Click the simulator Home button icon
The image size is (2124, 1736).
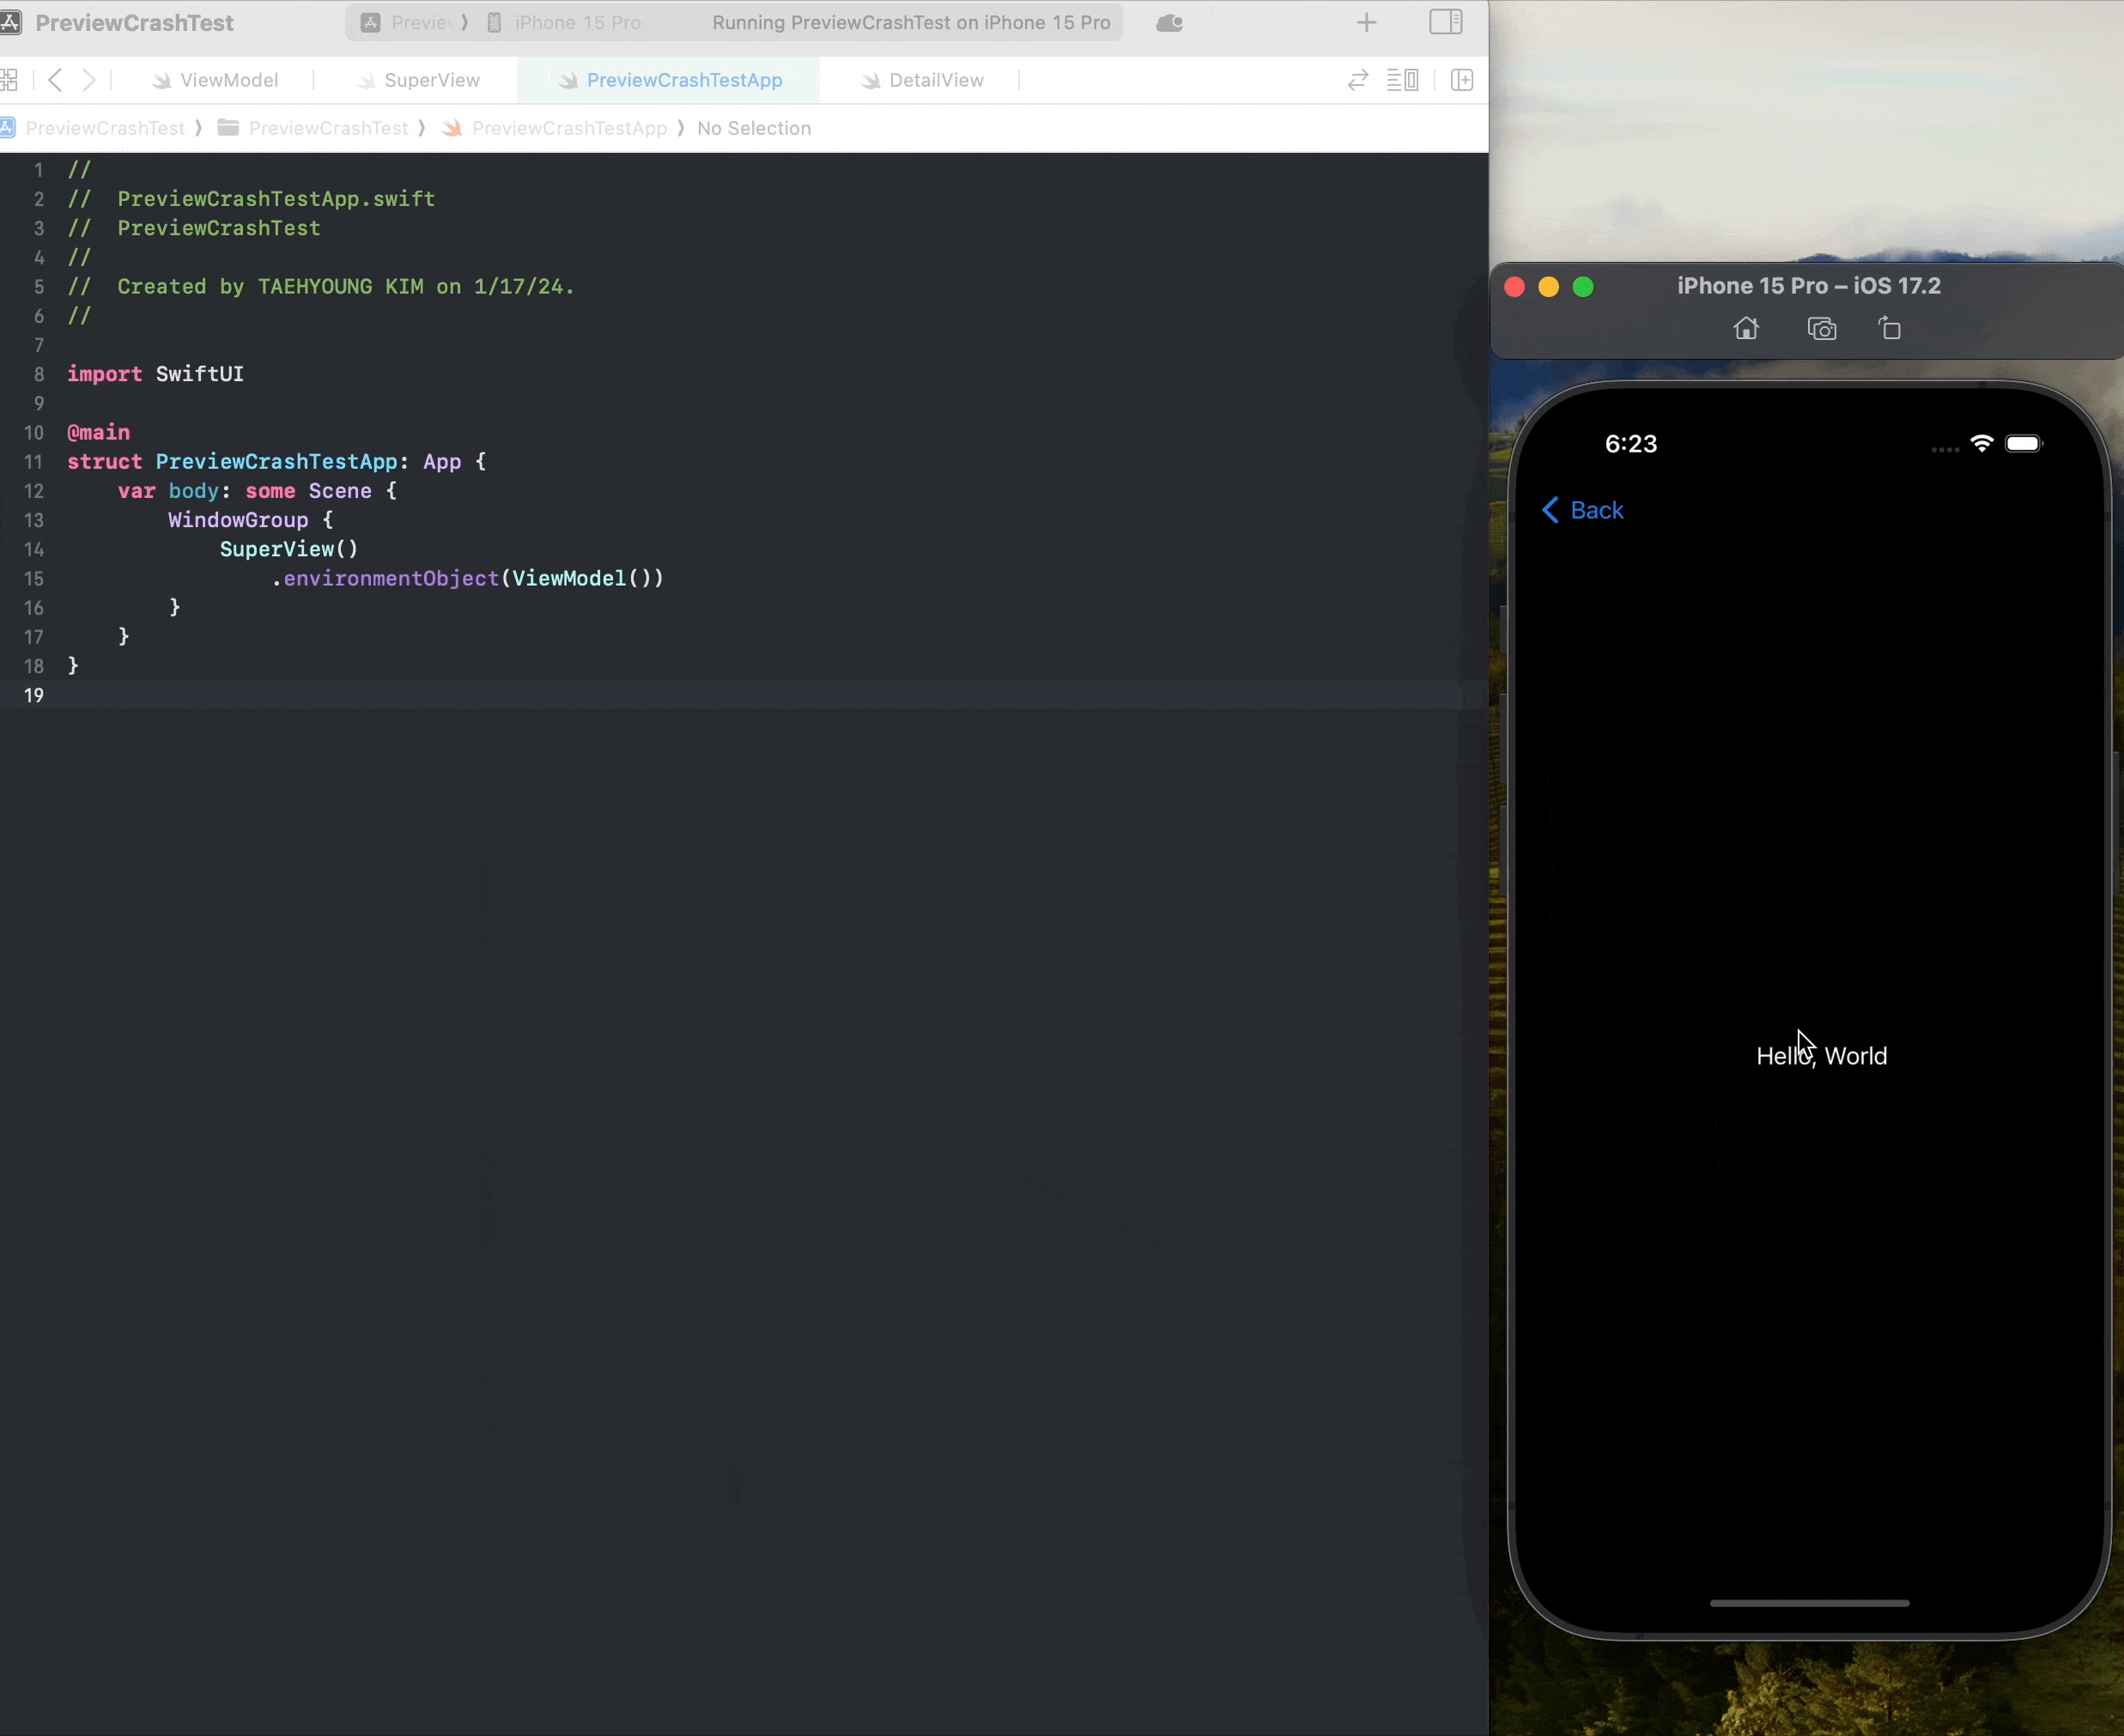[1746, 329]
